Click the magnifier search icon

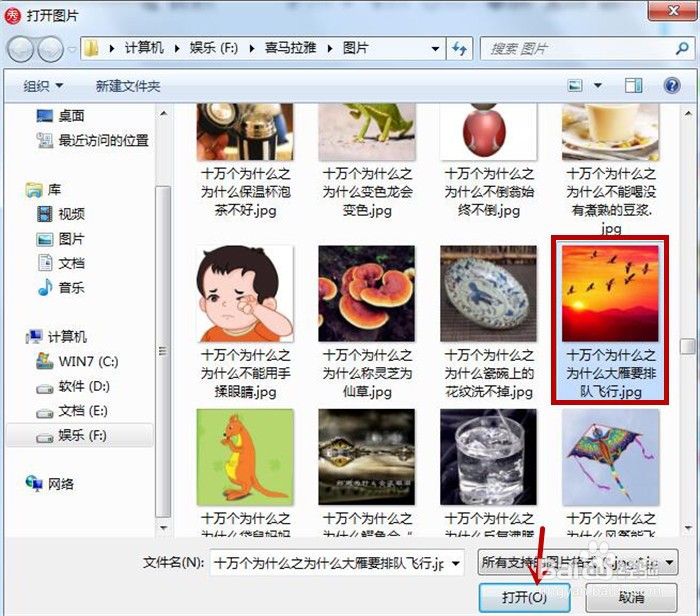[x=682, y=48]
